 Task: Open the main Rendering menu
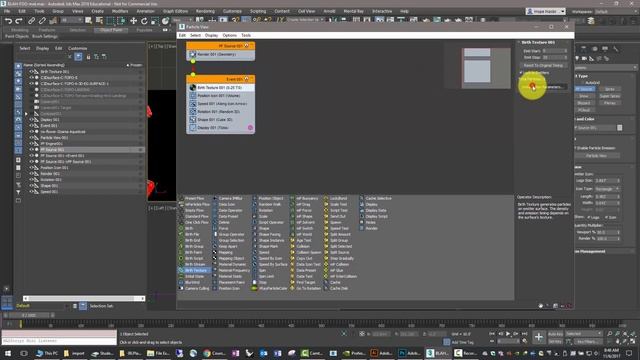(205, 11)
